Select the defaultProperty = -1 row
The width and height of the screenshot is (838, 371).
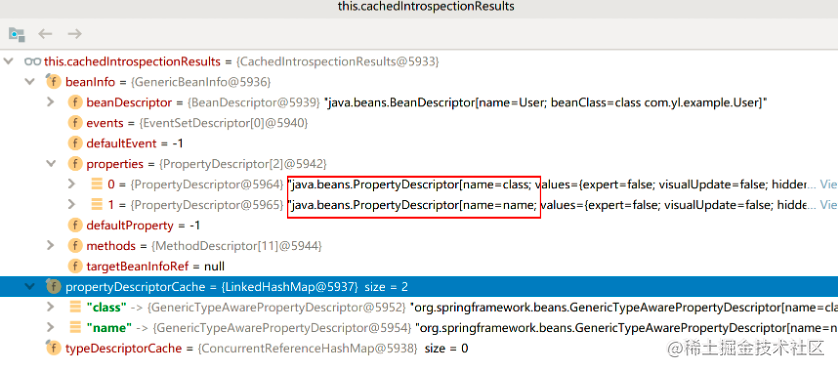tap(419, 225)
